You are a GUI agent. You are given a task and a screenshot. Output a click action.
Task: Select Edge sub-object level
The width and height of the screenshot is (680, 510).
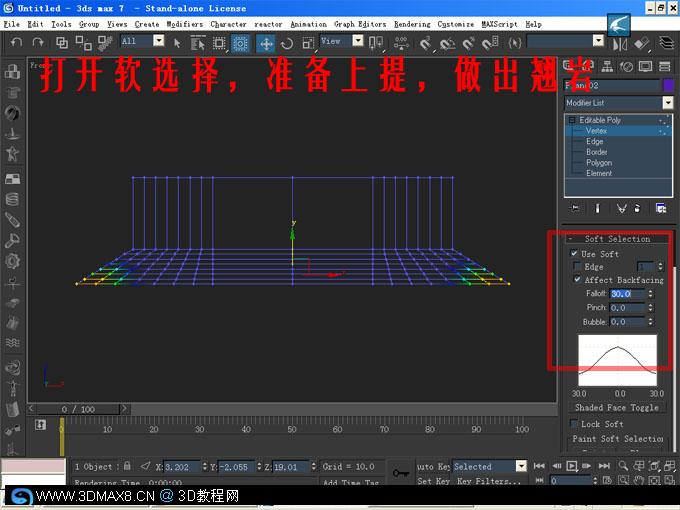(x=595, y=141)
